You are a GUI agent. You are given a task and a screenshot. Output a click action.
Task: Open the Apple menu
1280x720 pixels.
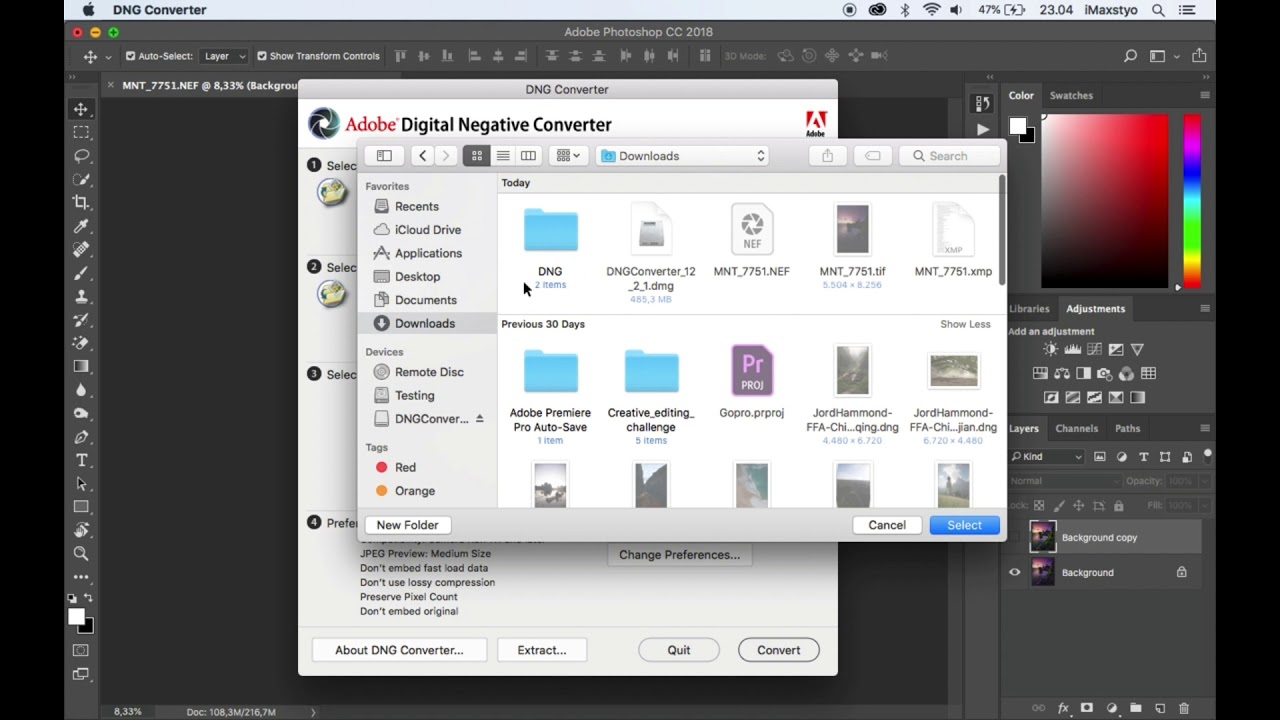(x=88, y=10)
